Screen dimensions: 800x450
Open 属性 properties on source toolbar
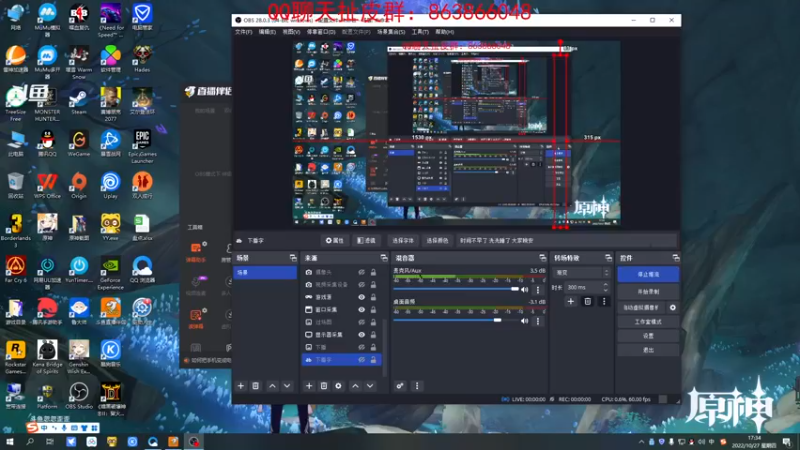click(x=335, y=240)
